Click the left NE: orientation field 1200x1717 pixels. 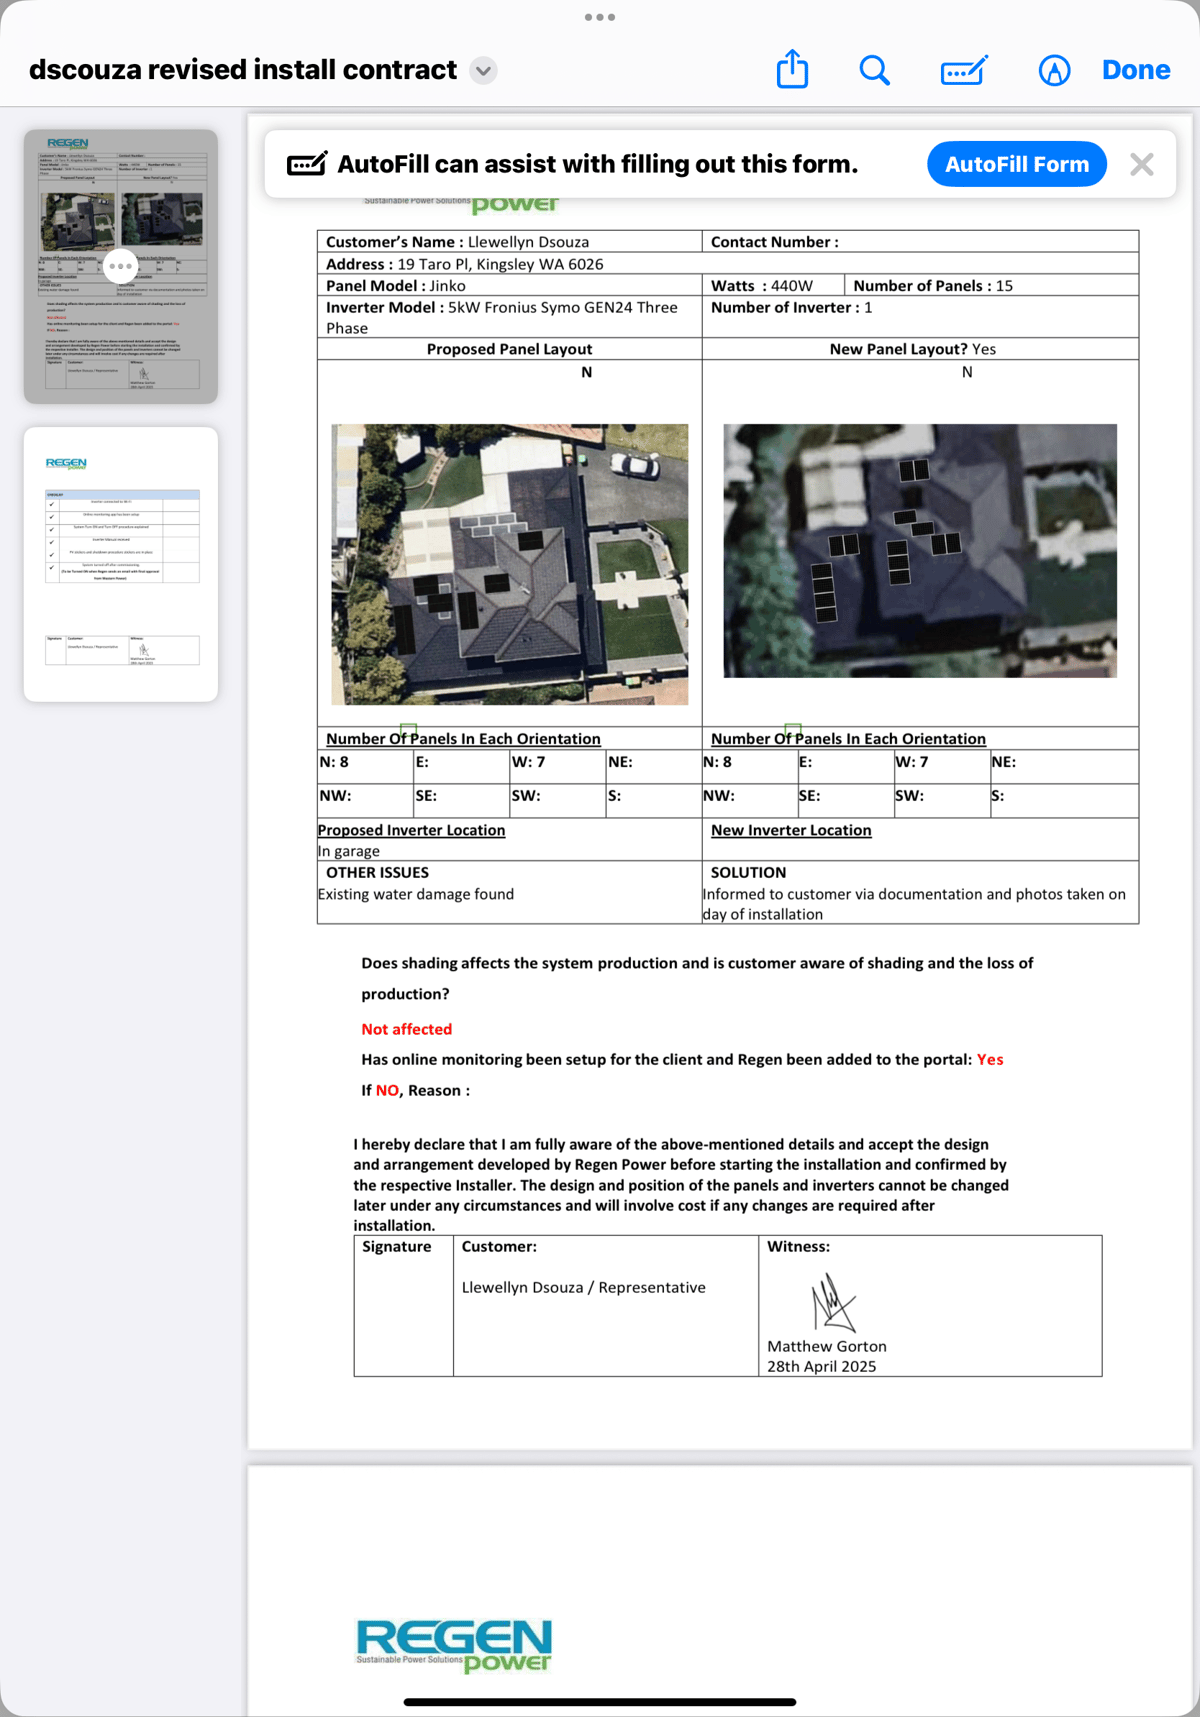click(x=653, y=767)
